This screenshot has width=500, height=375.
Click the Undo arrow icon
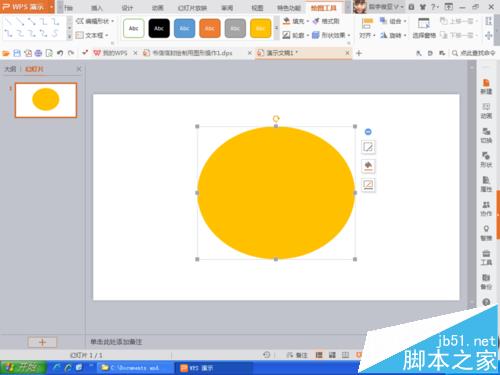60,53
